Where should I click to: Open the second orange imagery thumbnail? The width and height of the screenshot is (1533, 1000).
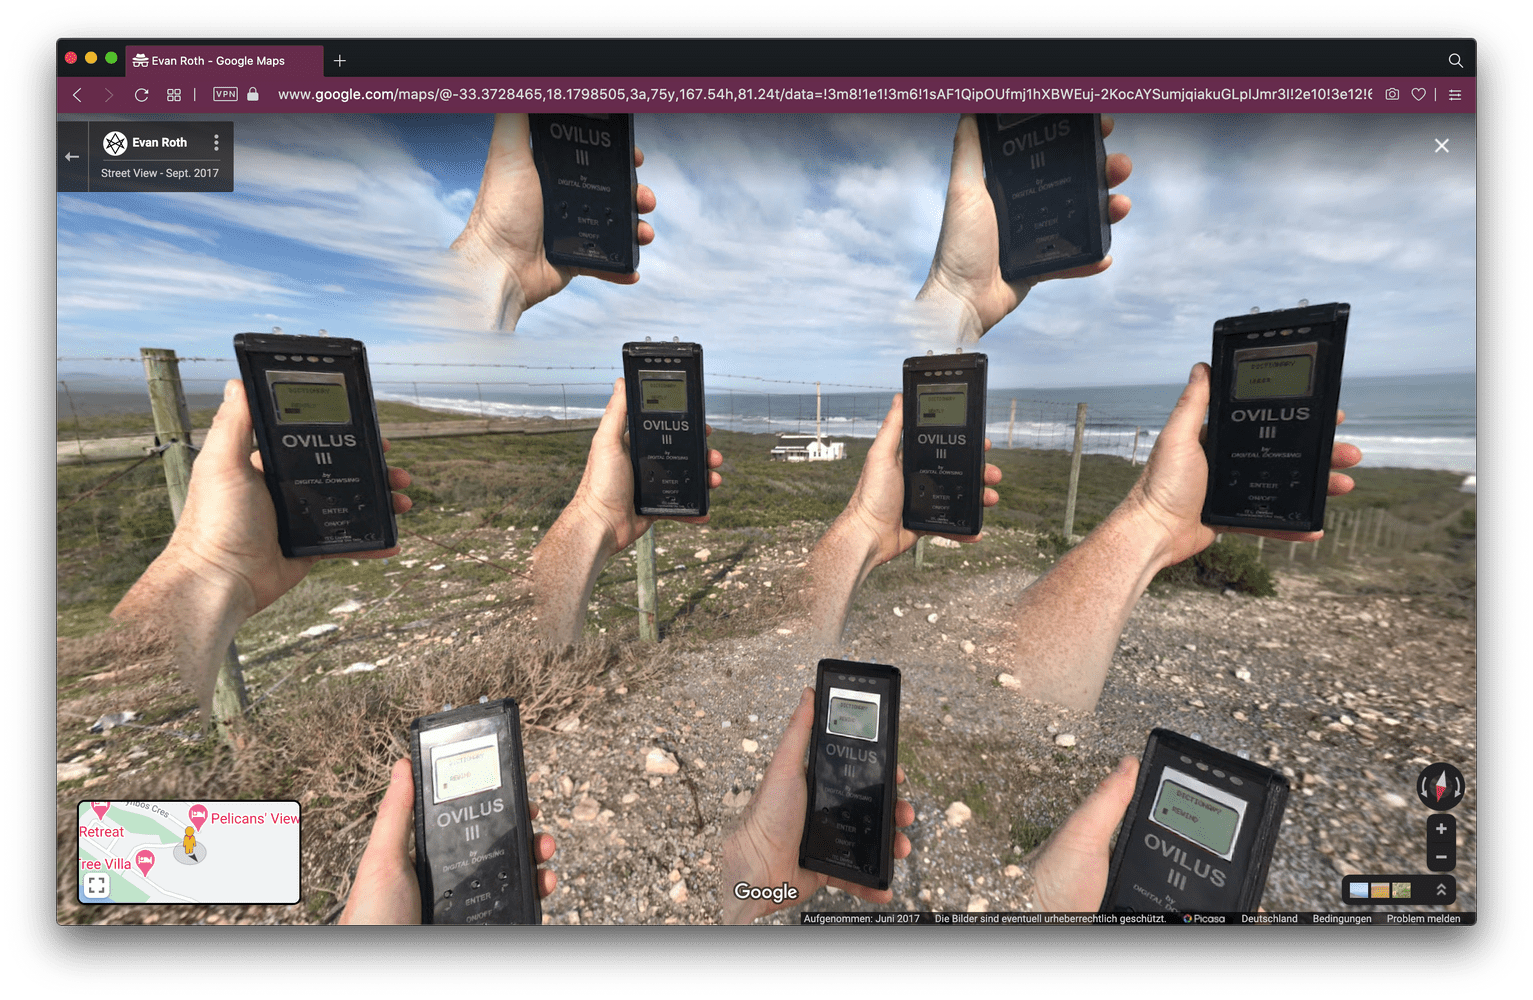(x=1380, y=890)
